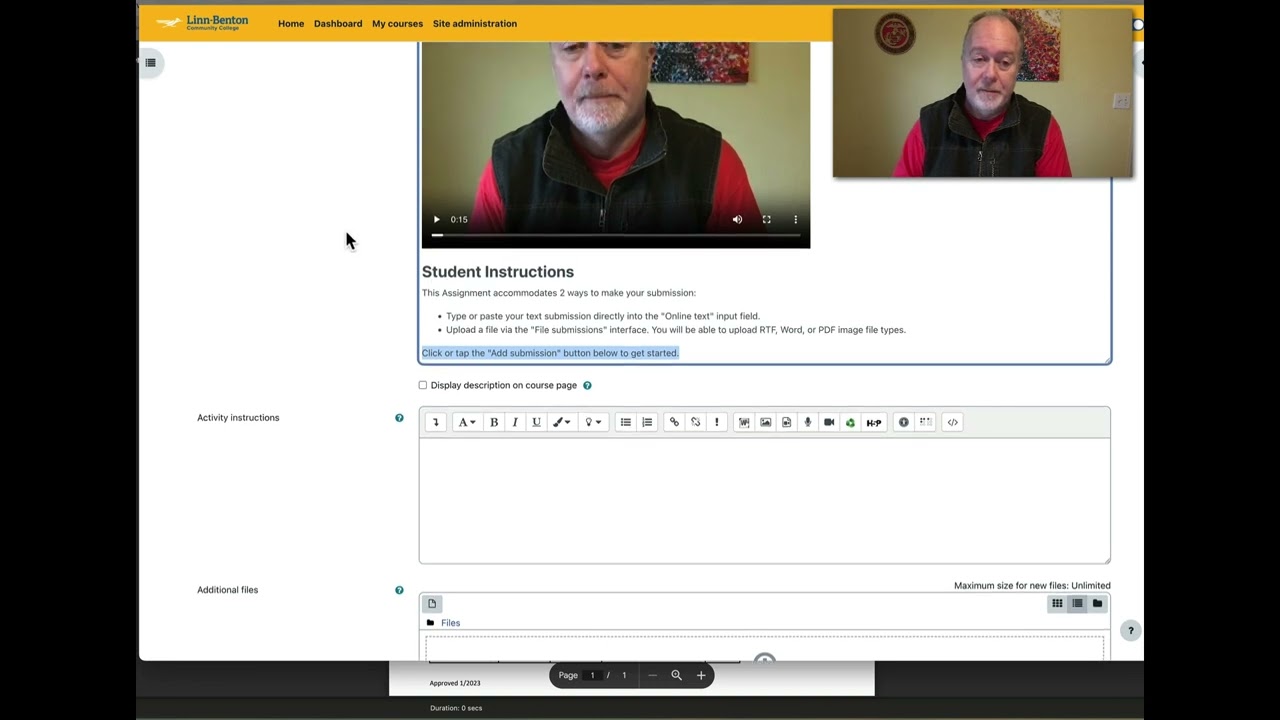1280x720 pixels.
Task: Open the lightbulb highlight dropdown
Action: [x=593, y=422]
